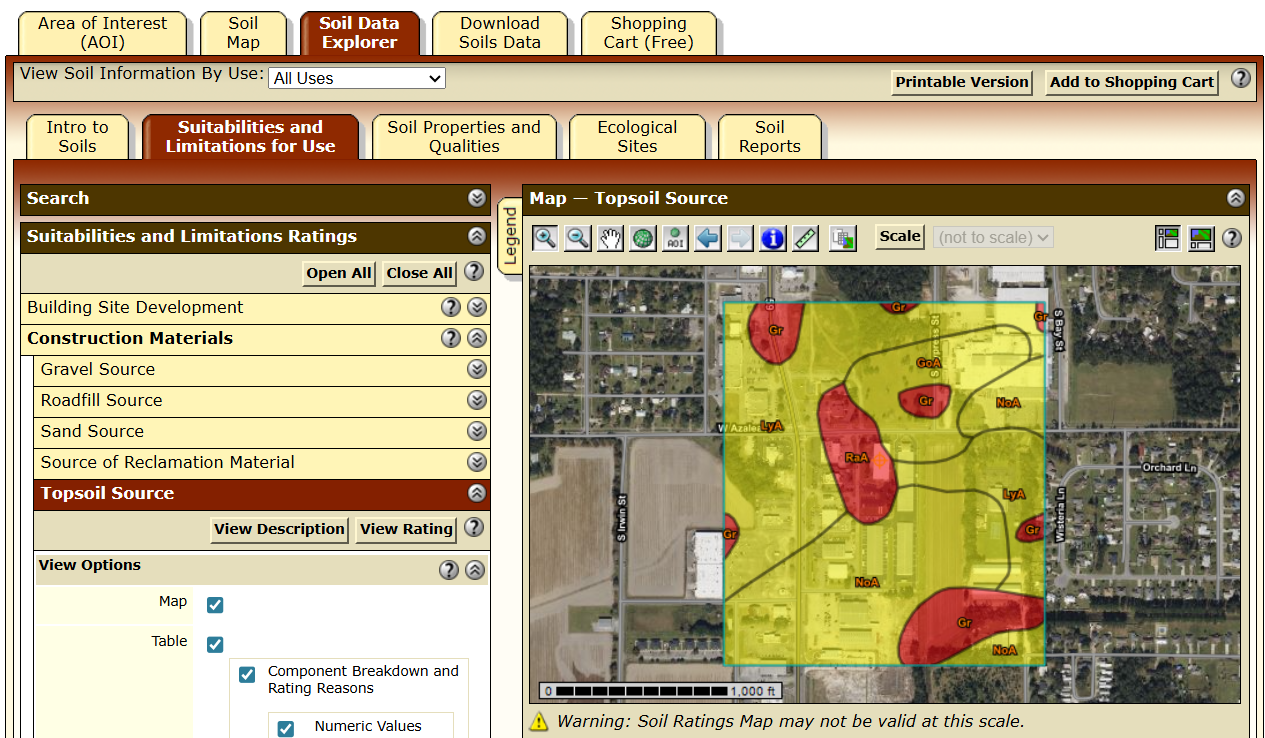Open the vertical Legend side tab
Screen dimensions: 1265x738
coord(509,236)
